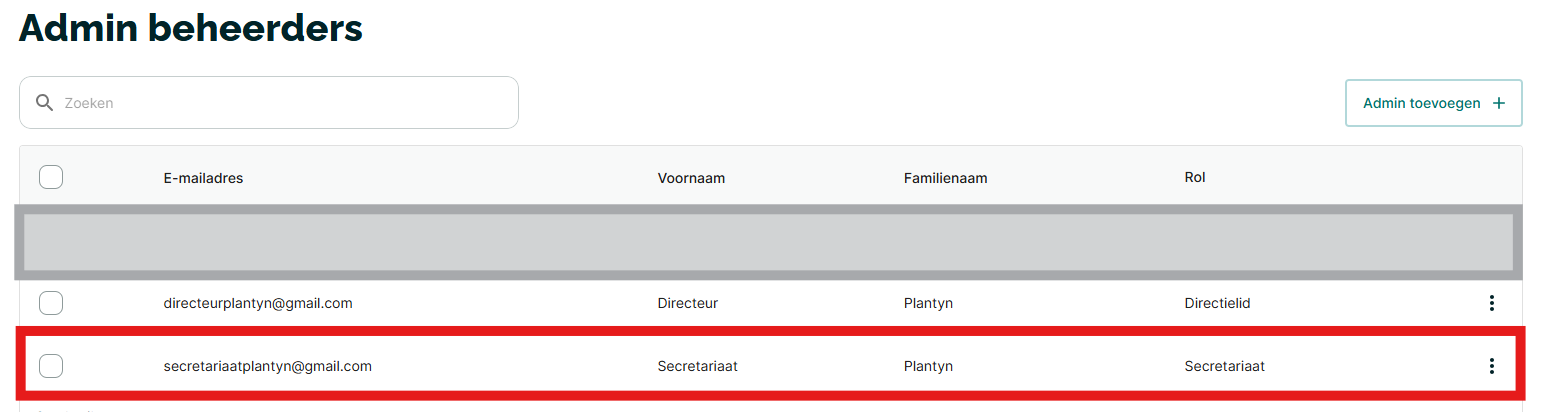Click the first name Directeur cell
1543x412 pixels.
687,303
